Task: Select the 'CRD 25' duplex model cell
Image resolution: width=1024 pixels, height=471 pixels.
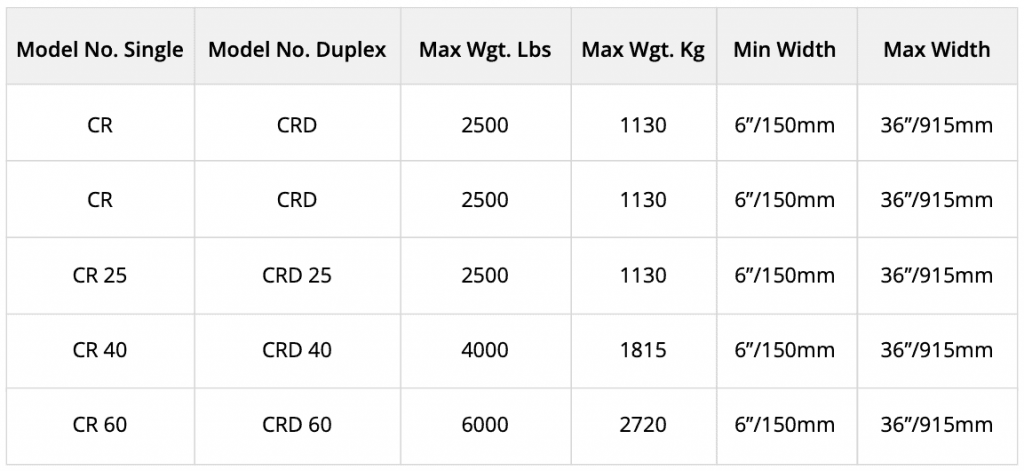Action: pyautogui.click(x=297, y=275)
